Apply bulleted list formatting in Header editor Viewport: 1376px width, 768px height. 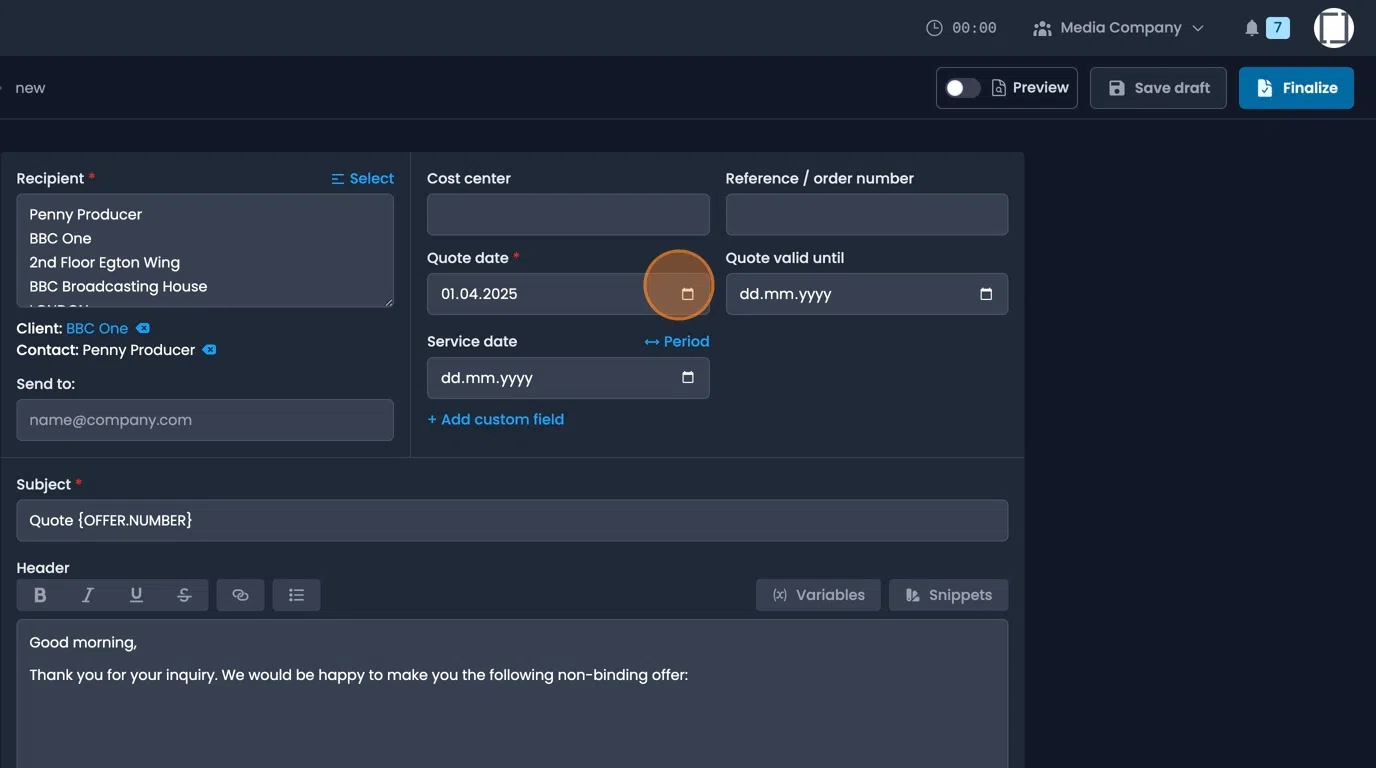tap(296, 594)
